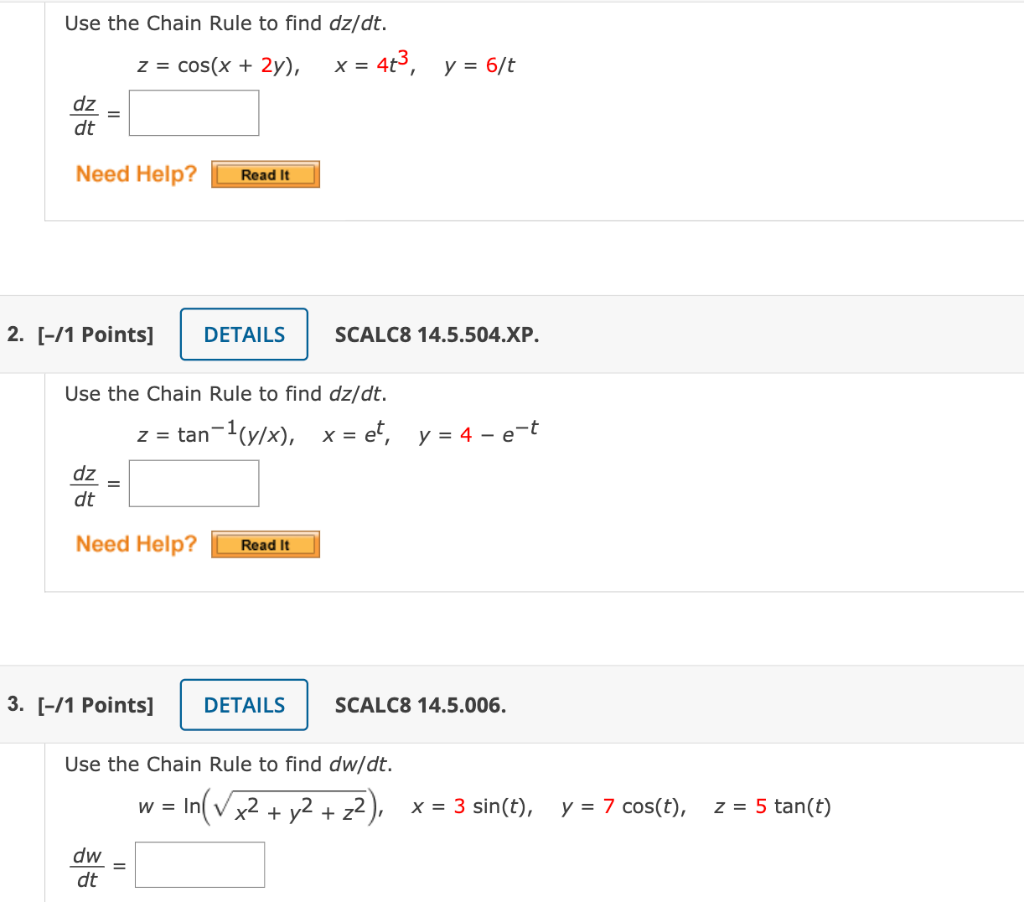Image resolution: width=1024 pixels, height=902 pixels.
Task: Click the dz/dt answer box for problem 1
Action: [x=193, y=112]
